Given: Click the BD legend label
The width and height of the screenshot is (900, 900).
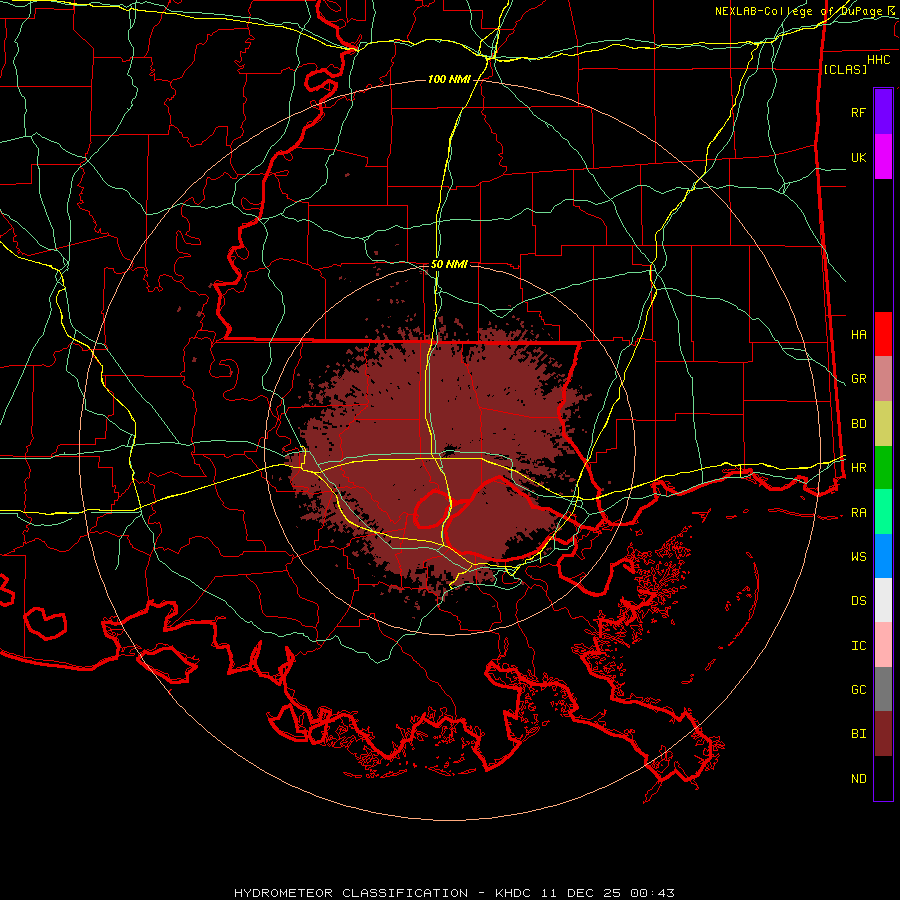Looking at the screenshot, I should coord(858,424).
